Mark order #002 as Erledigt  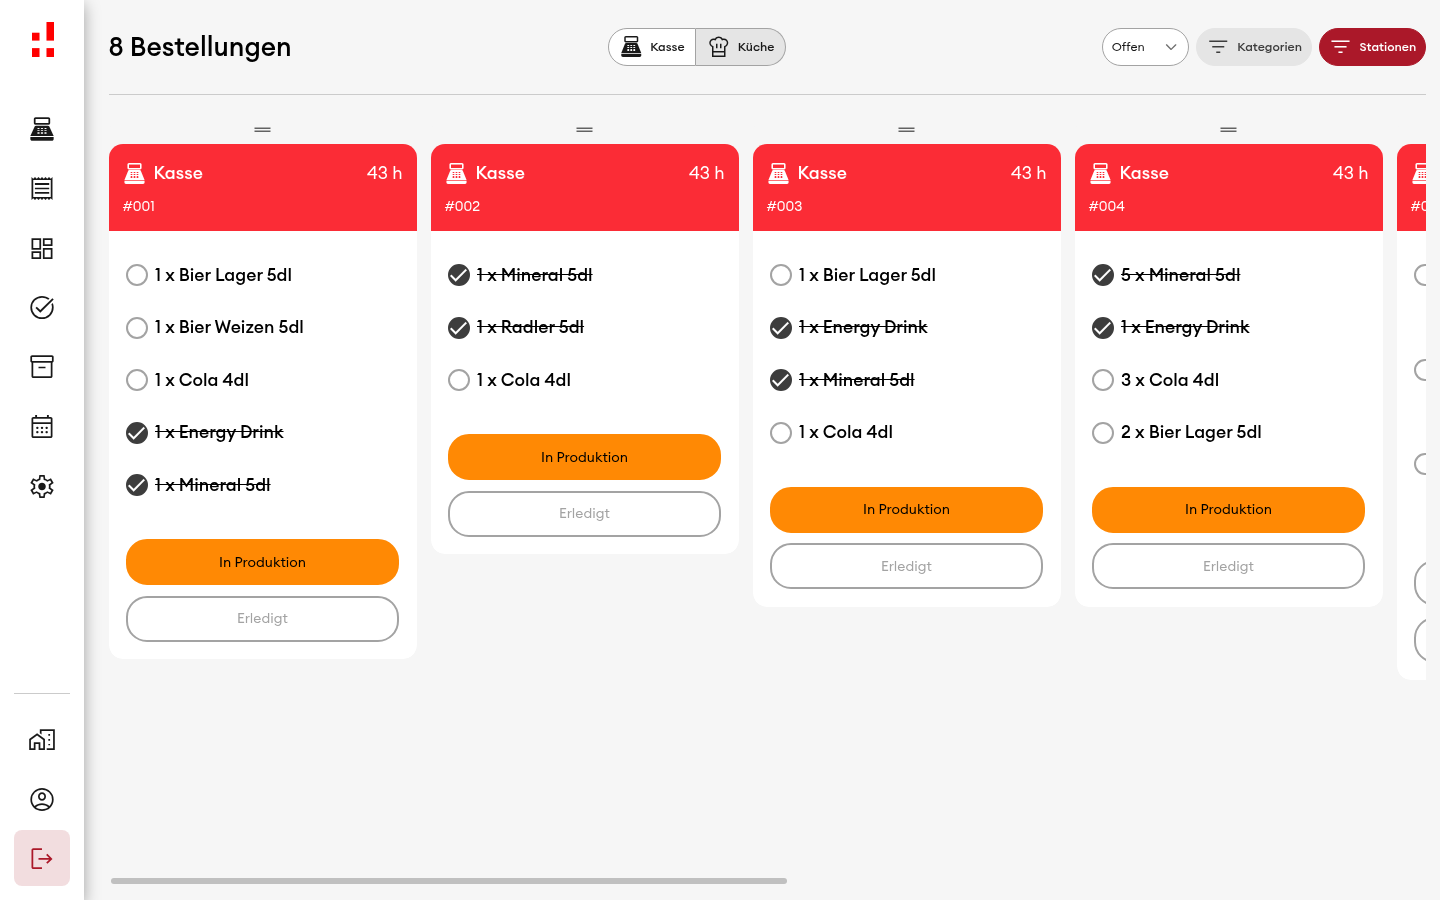(584, 514)
